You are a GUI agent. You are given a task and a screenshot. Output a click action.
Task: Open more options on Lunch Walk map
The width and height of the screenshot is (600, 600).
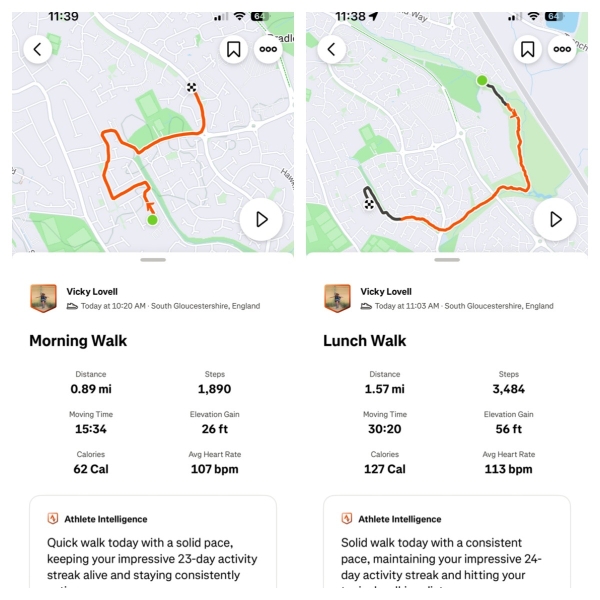(562, 49)
